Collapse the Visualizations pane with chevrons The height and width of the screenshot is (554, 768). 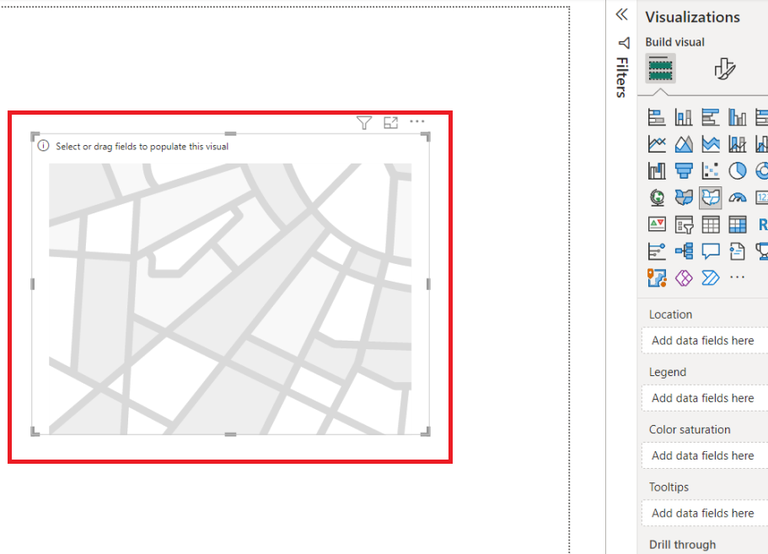tap(622, 14)
